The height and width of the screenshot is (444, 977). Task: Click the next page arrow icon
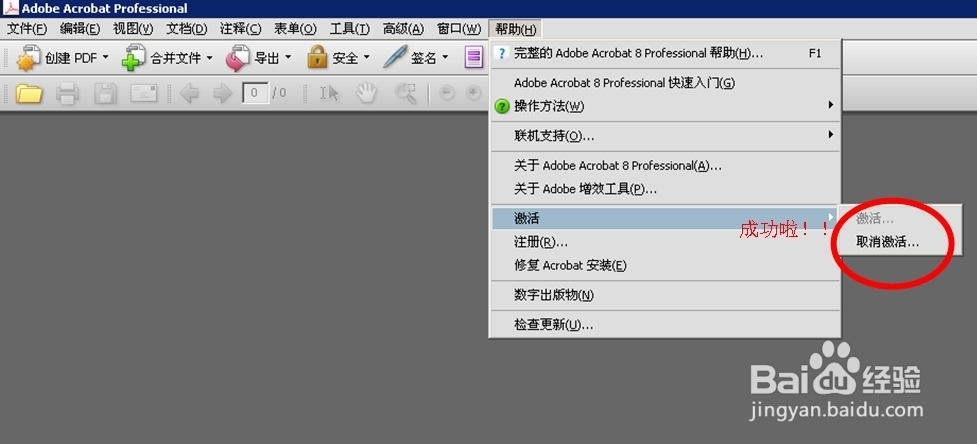point(222,93)
